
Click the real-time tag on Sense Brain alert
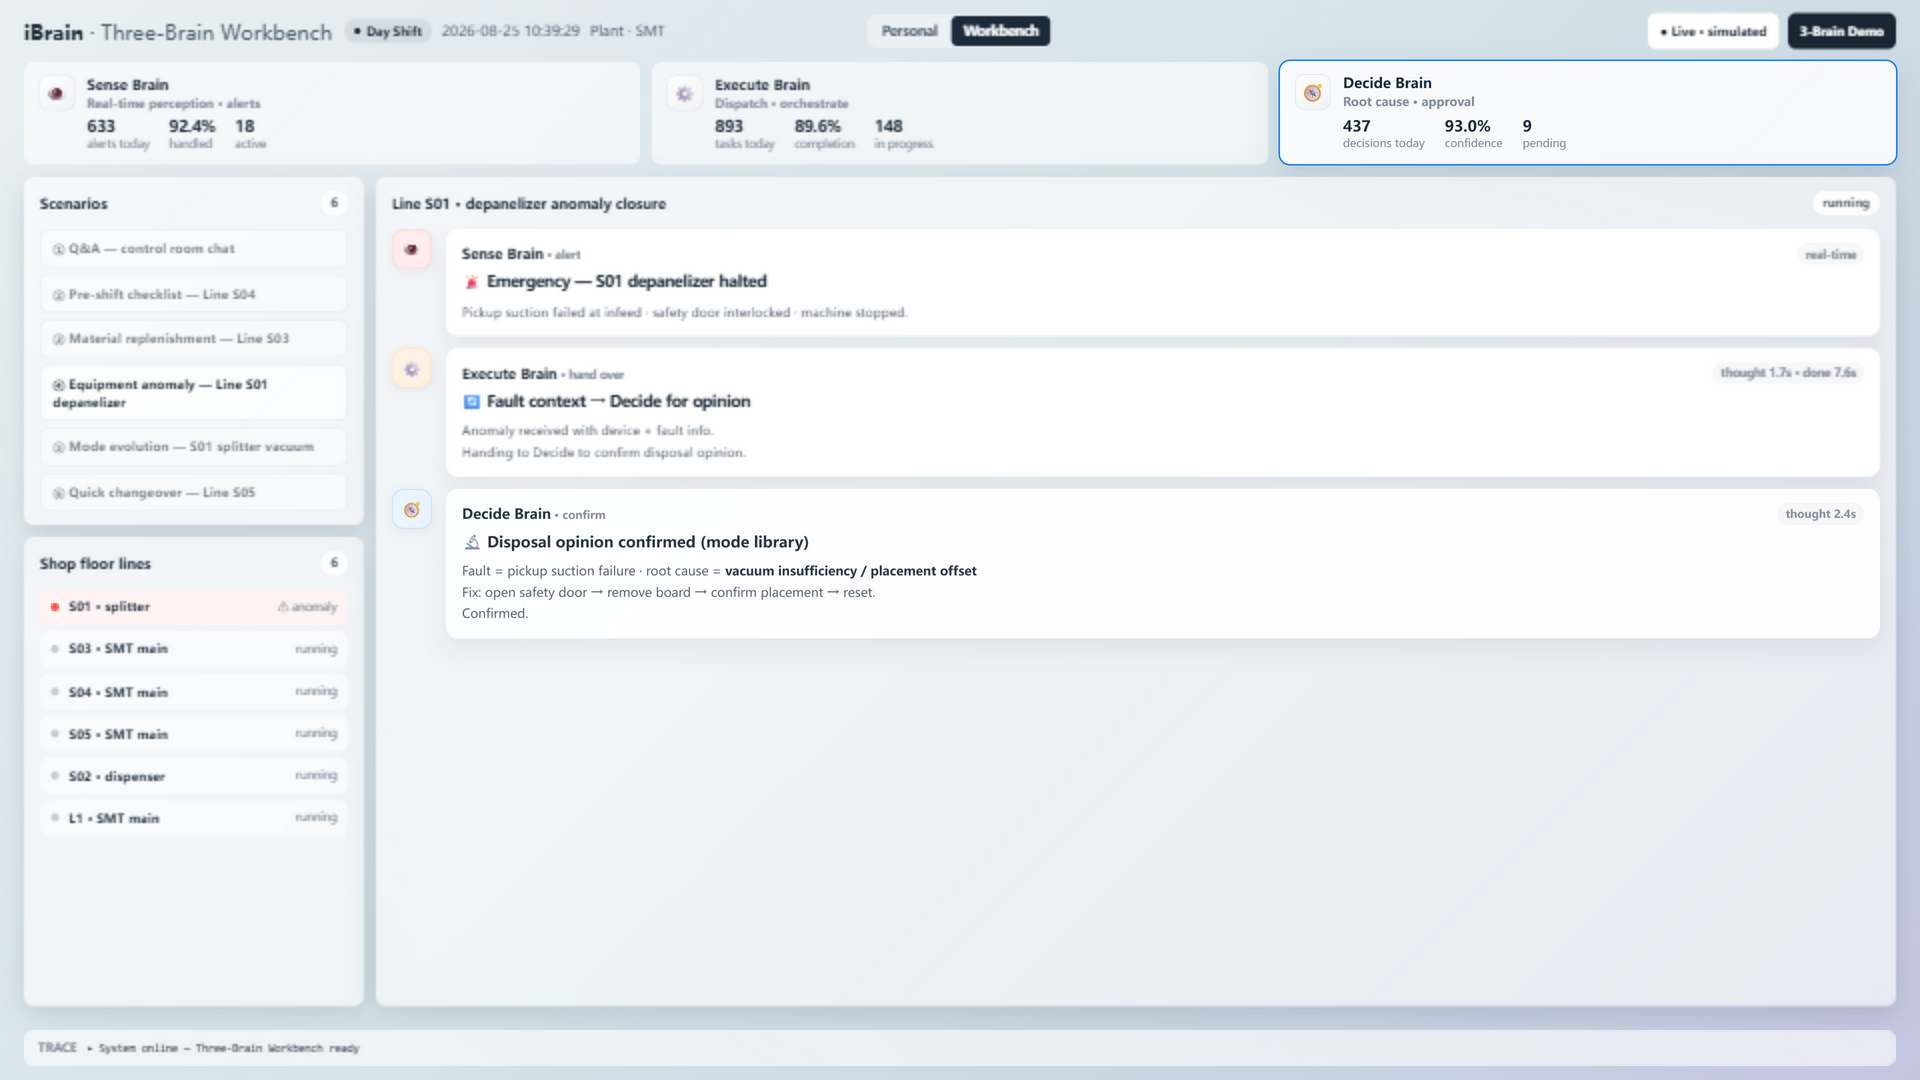point(1830,255)
